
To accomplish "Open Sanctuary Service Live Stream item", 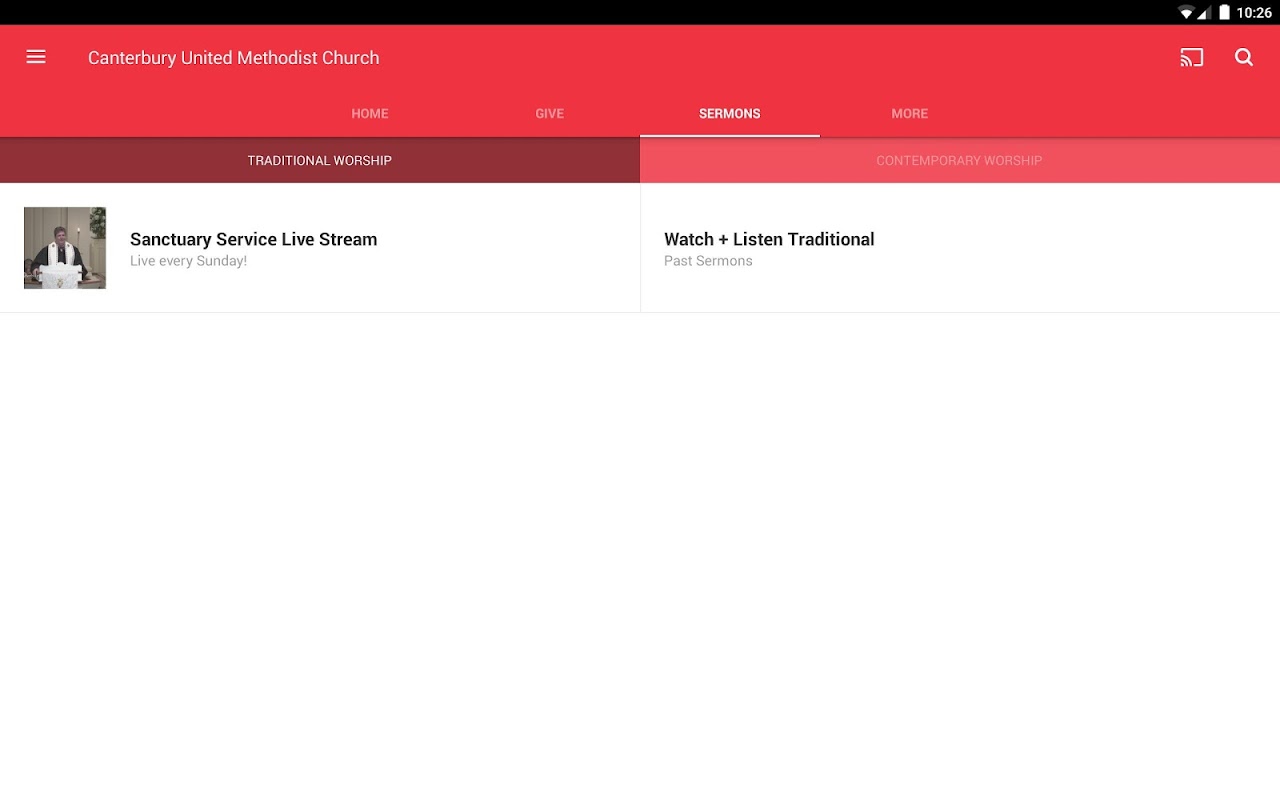I will (320, 248).
